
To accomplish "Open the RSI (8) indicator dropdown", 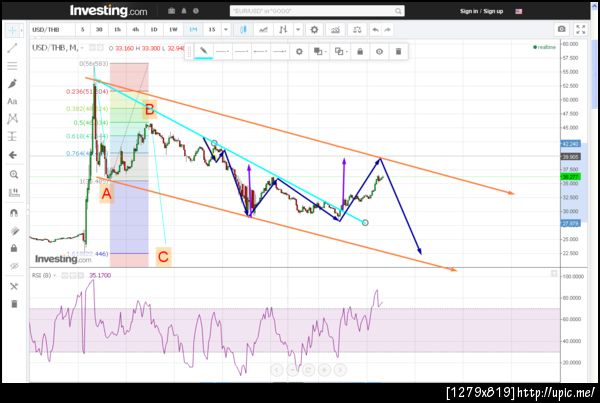I will click(x=55, y=275).
